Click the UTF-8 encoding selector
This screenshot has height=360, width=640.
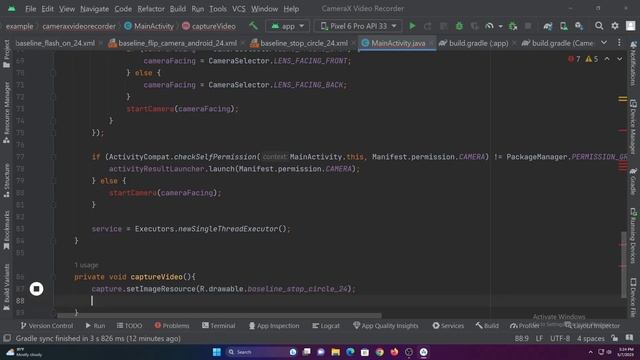(x=560, y=339)
